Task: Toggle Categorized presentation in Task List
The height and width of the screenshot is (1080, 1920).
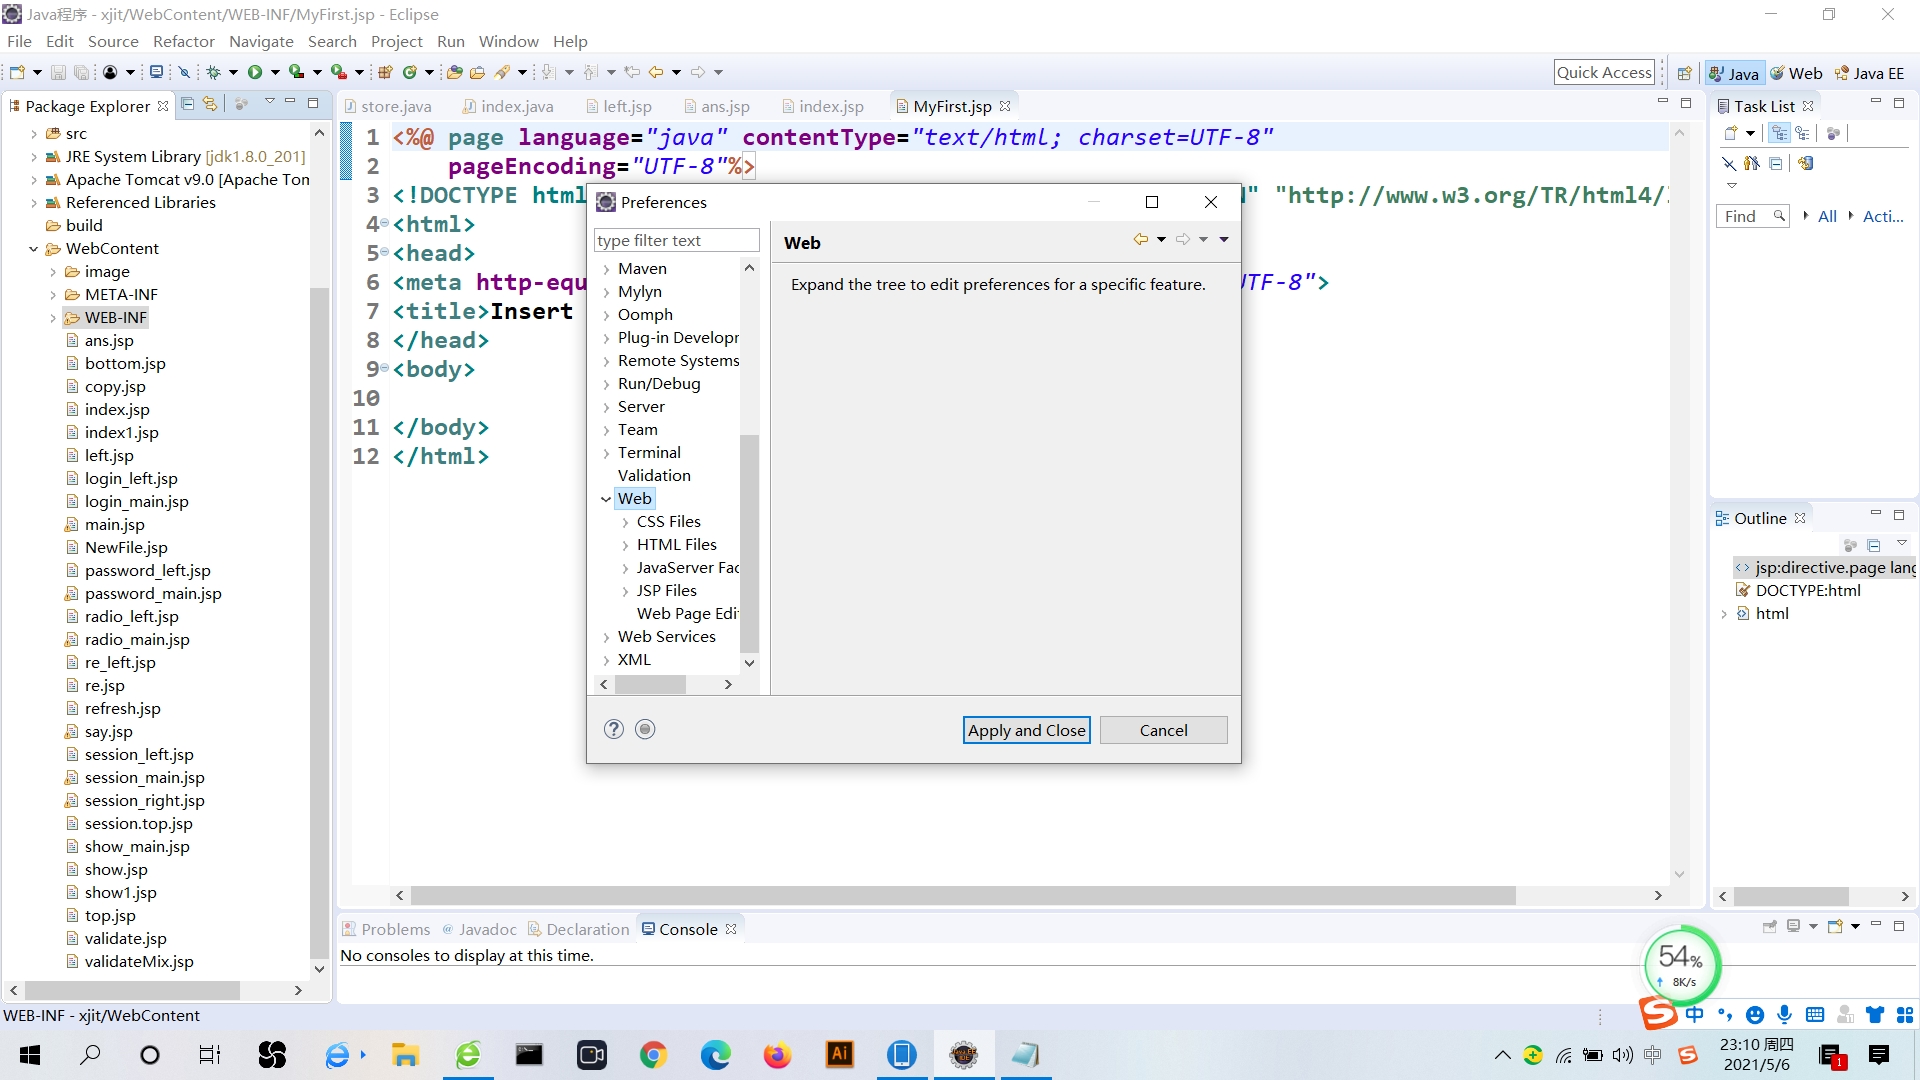Action: click(x=1779, y=133)
